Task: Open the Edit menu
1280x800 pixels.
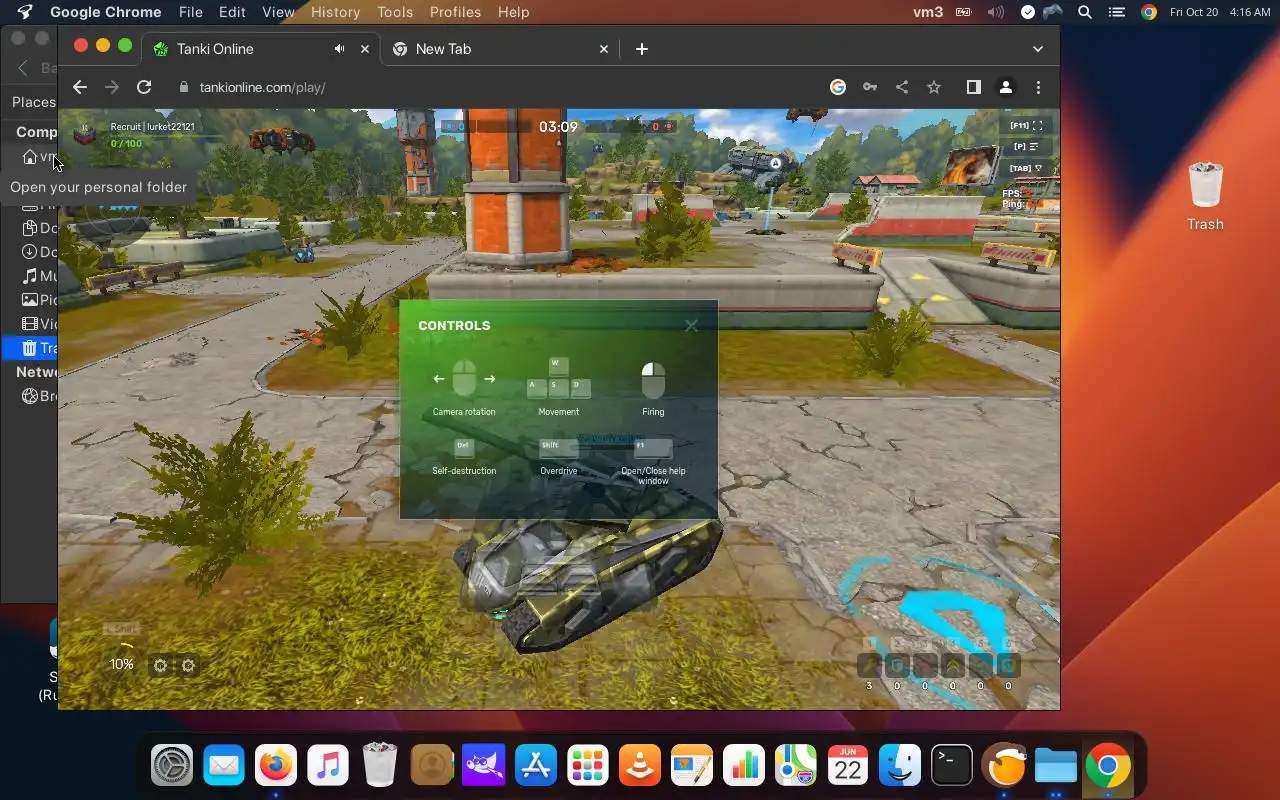Action: 232,12
